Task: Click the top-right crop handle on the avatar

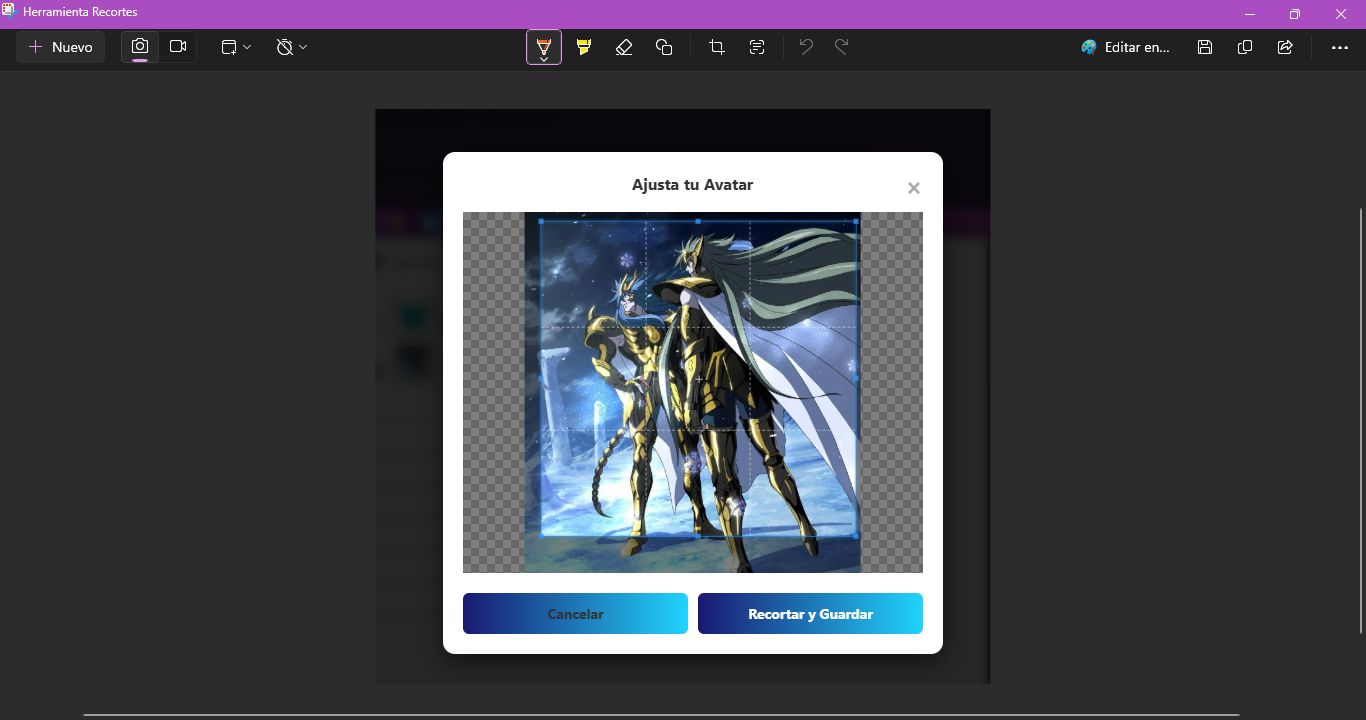Action: pos(856,221)
